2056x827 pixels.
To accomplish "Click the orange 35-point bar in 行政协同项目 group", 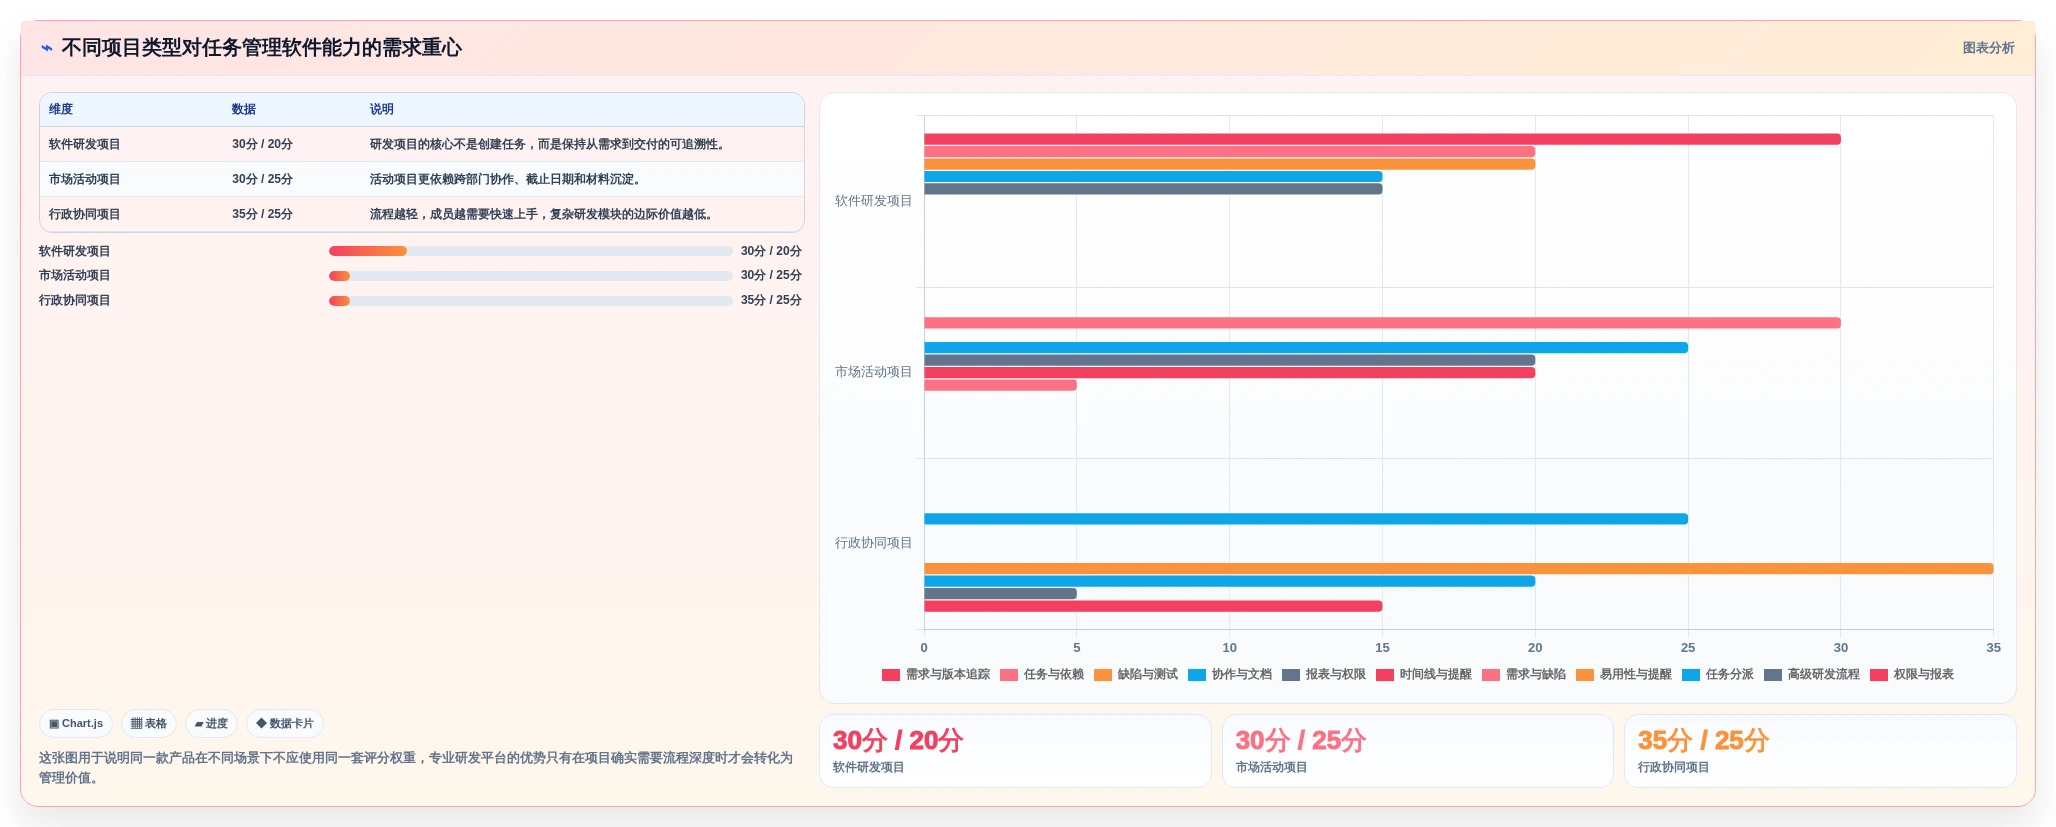I will coord(1458,569).
